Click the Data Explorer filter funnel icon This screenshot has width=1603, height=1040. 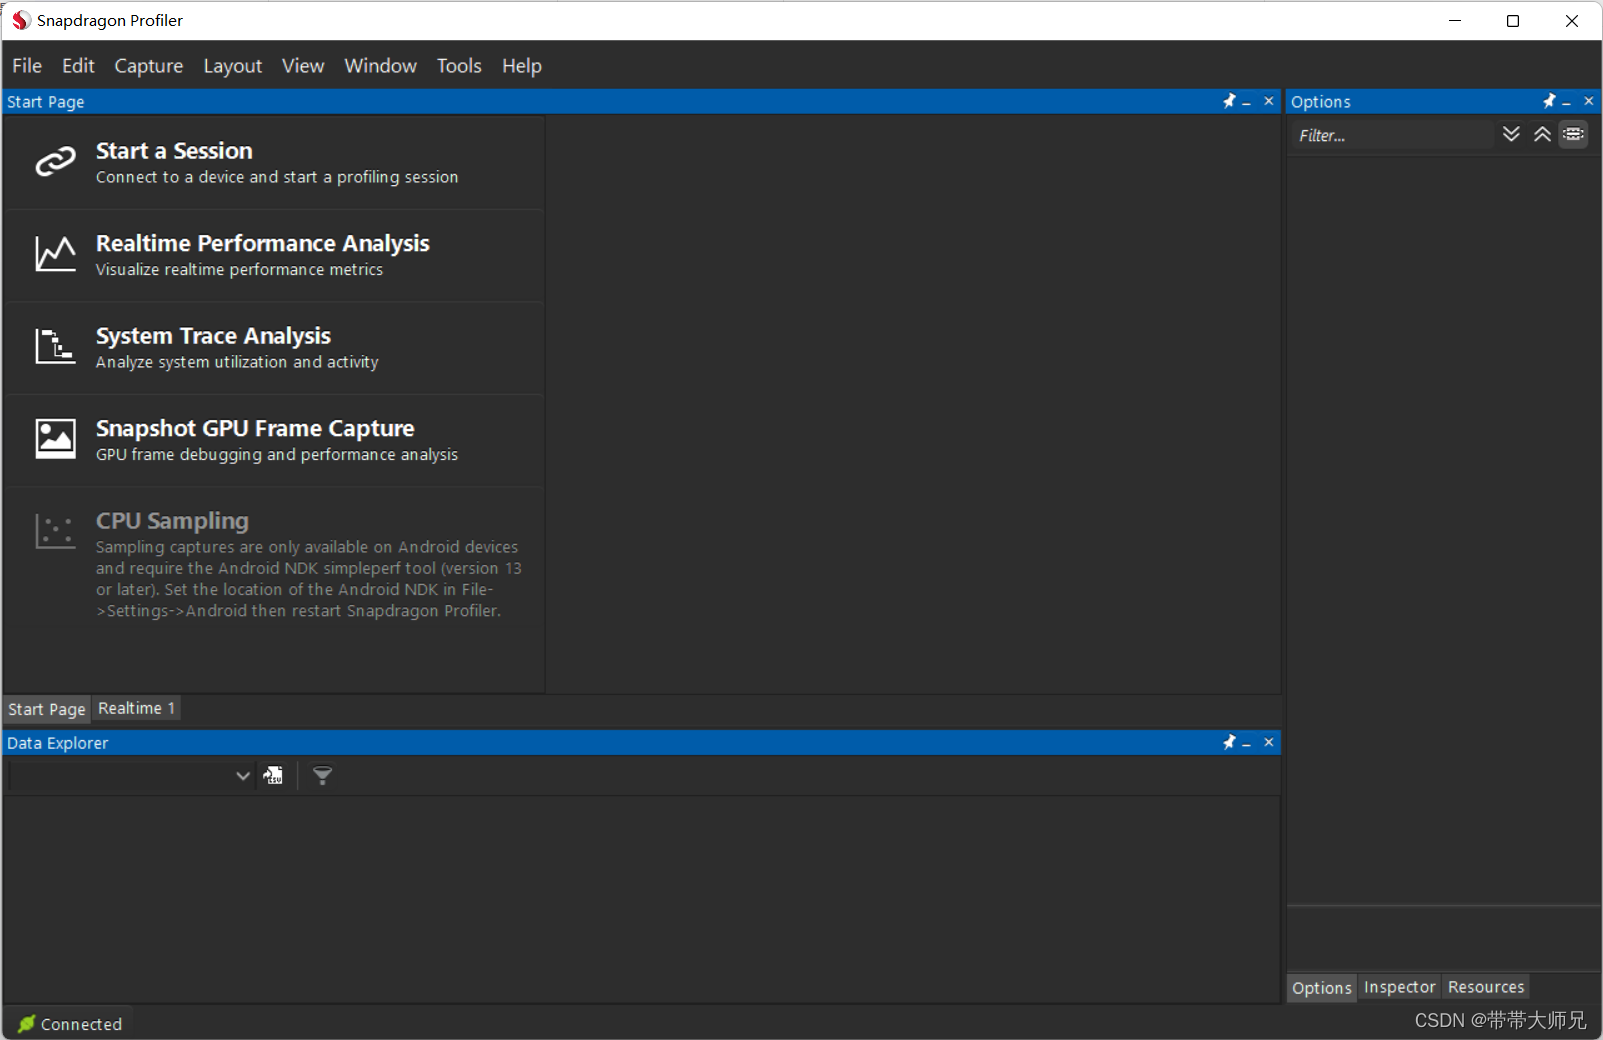click(322, 775)
